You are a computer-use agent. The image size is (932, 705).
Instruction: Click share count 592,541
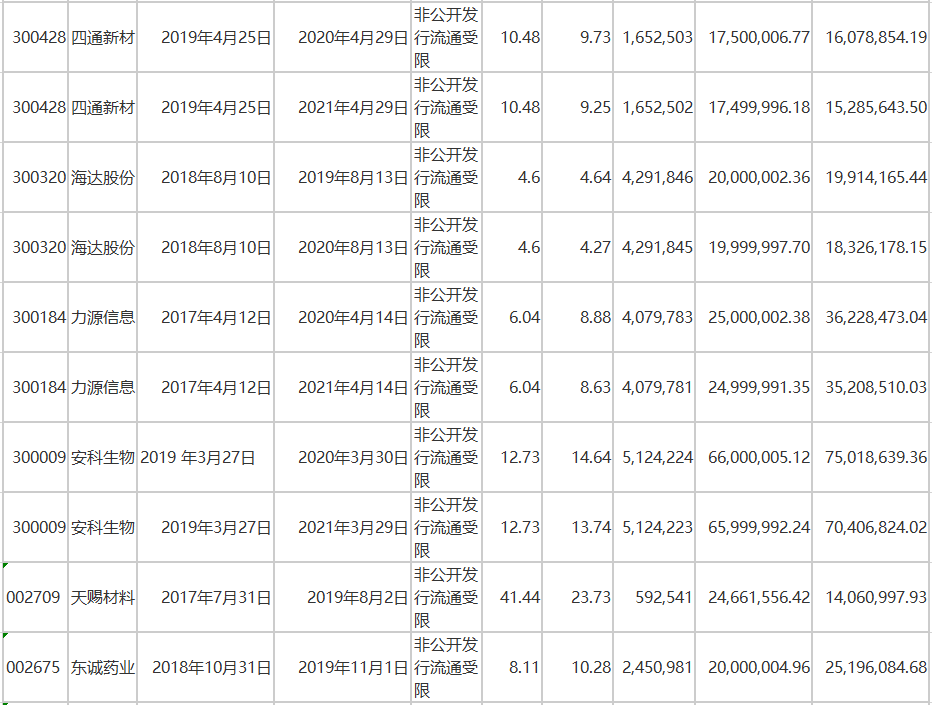click(x=653, y=597)
